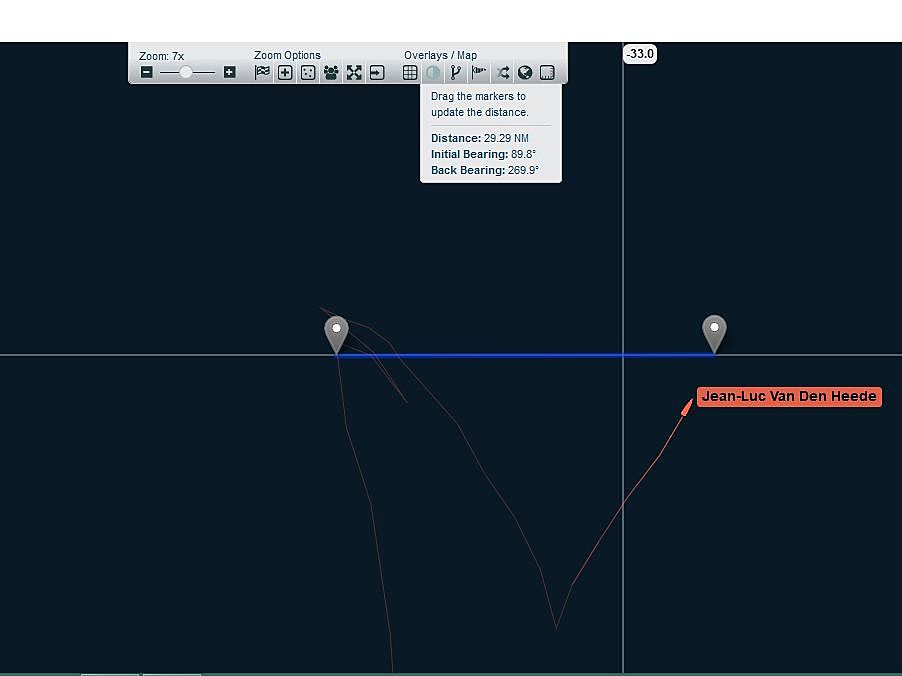902x676 pixels.
Task: Click the blue distance measurement line
Action: [x=525, y=356]
